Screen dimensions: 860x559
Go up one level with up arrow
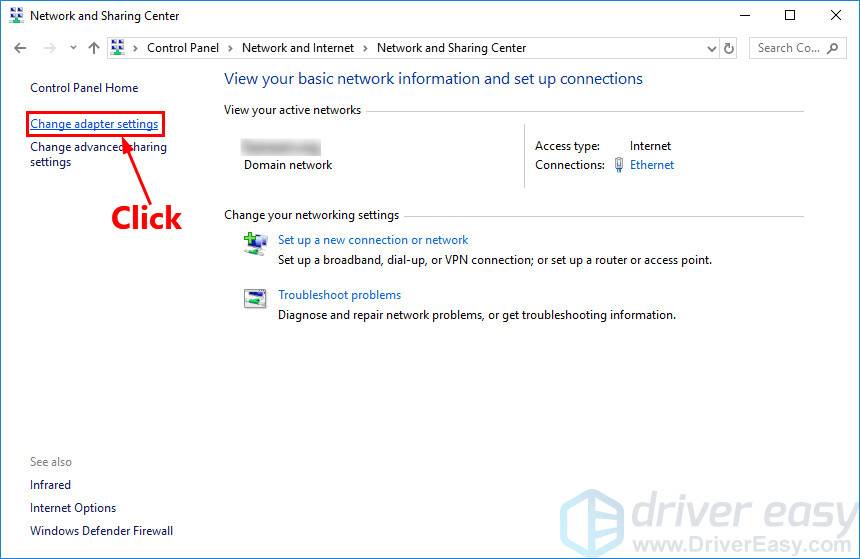pos(94,48)
